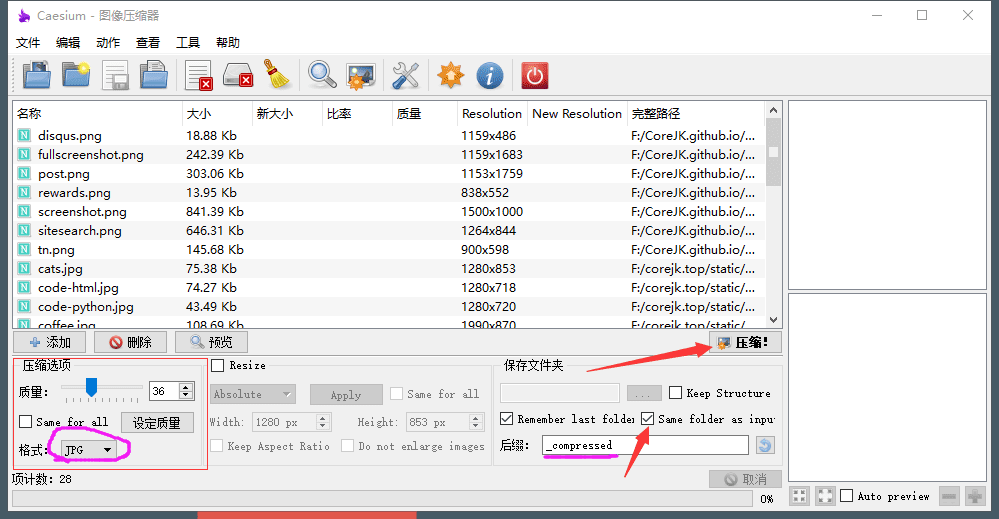Click the broom clean-up toolbar icon

click(x=277, y=75)
